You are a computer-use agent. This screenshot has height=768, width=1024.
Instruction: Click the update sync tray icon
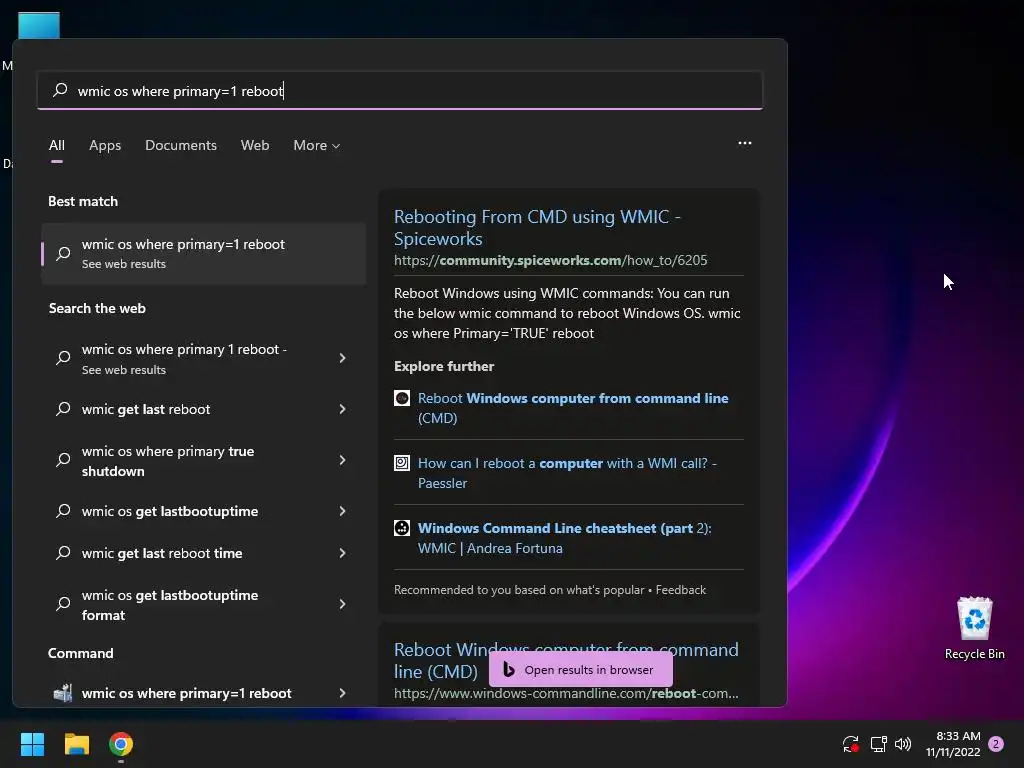(x=850, y=744)
